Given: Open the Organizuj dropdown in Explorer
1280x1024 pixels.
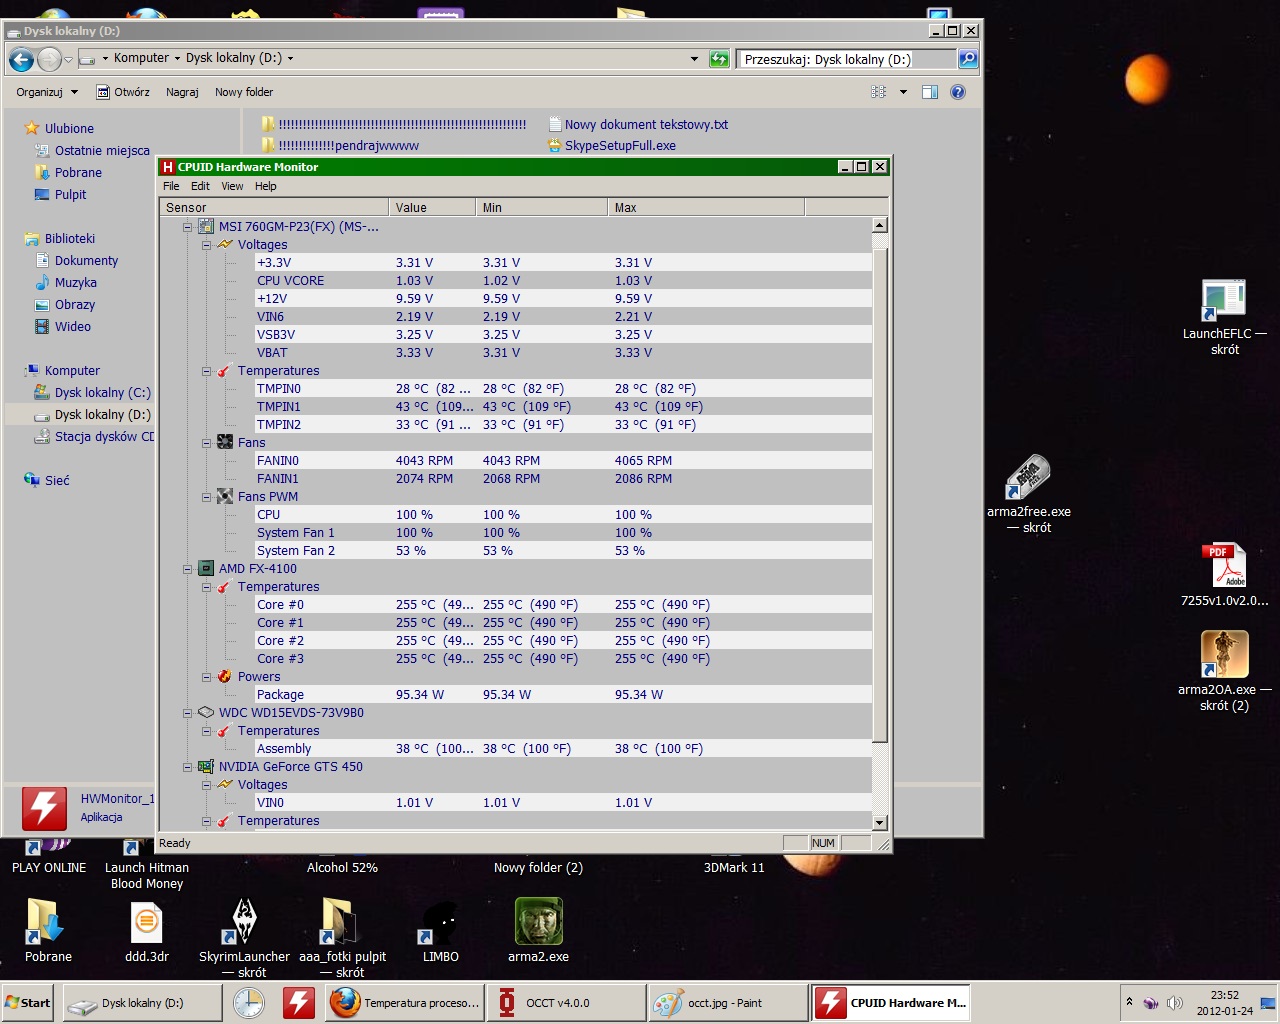Looking at the screenshot, I should (47, 92).
